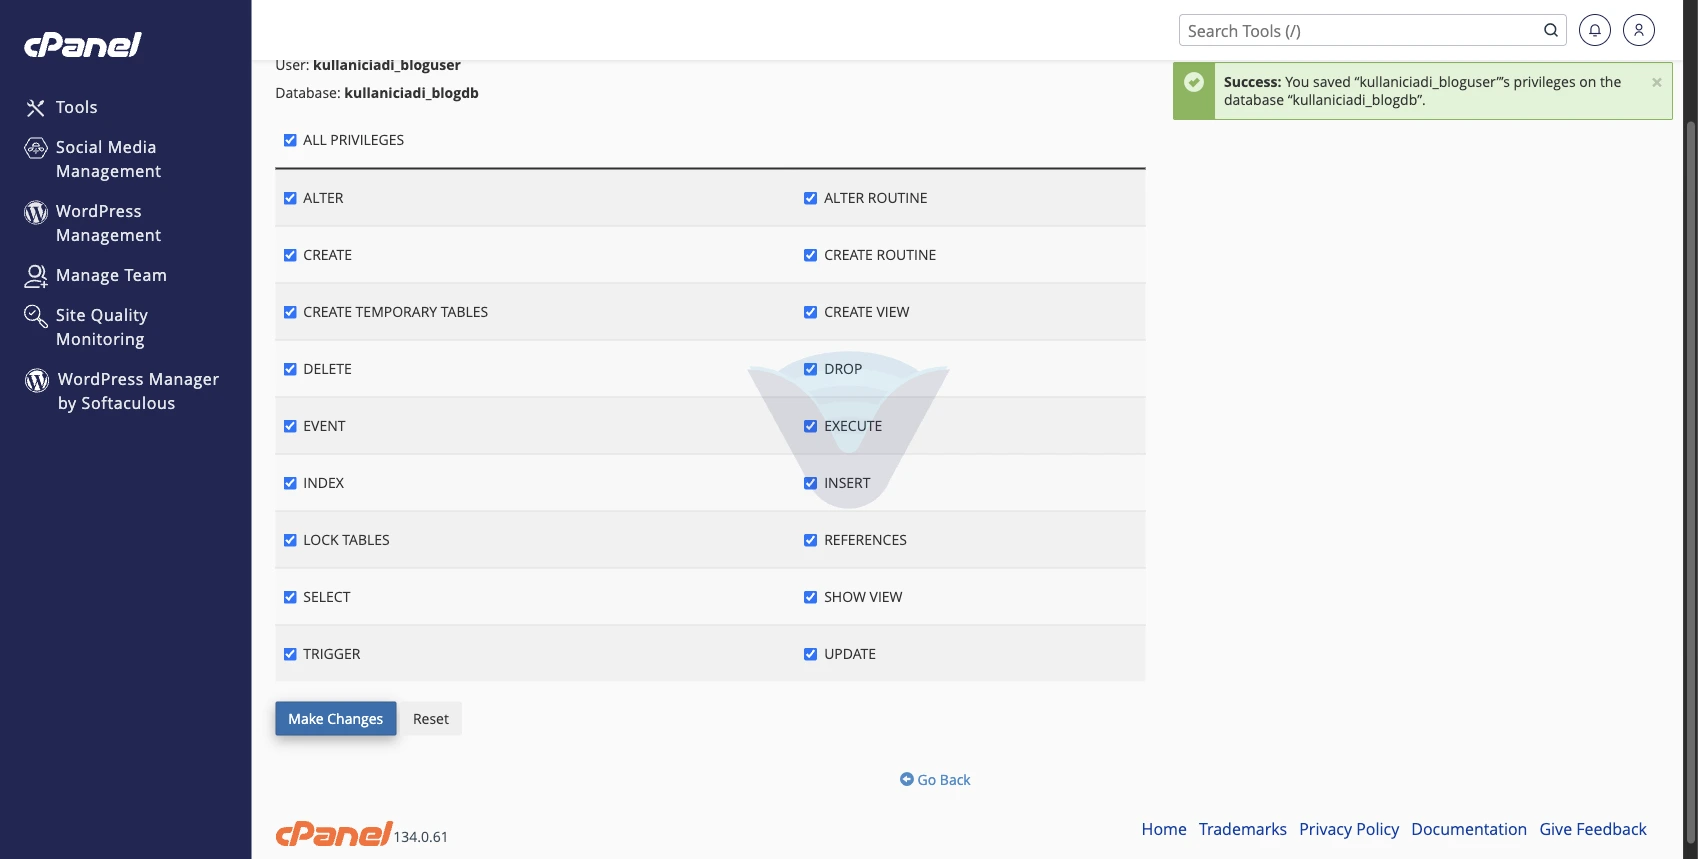The width and height of the screenshot is (1698, 859).
Task: Open the Privacy Policy link
Action: pos(1349,829)
